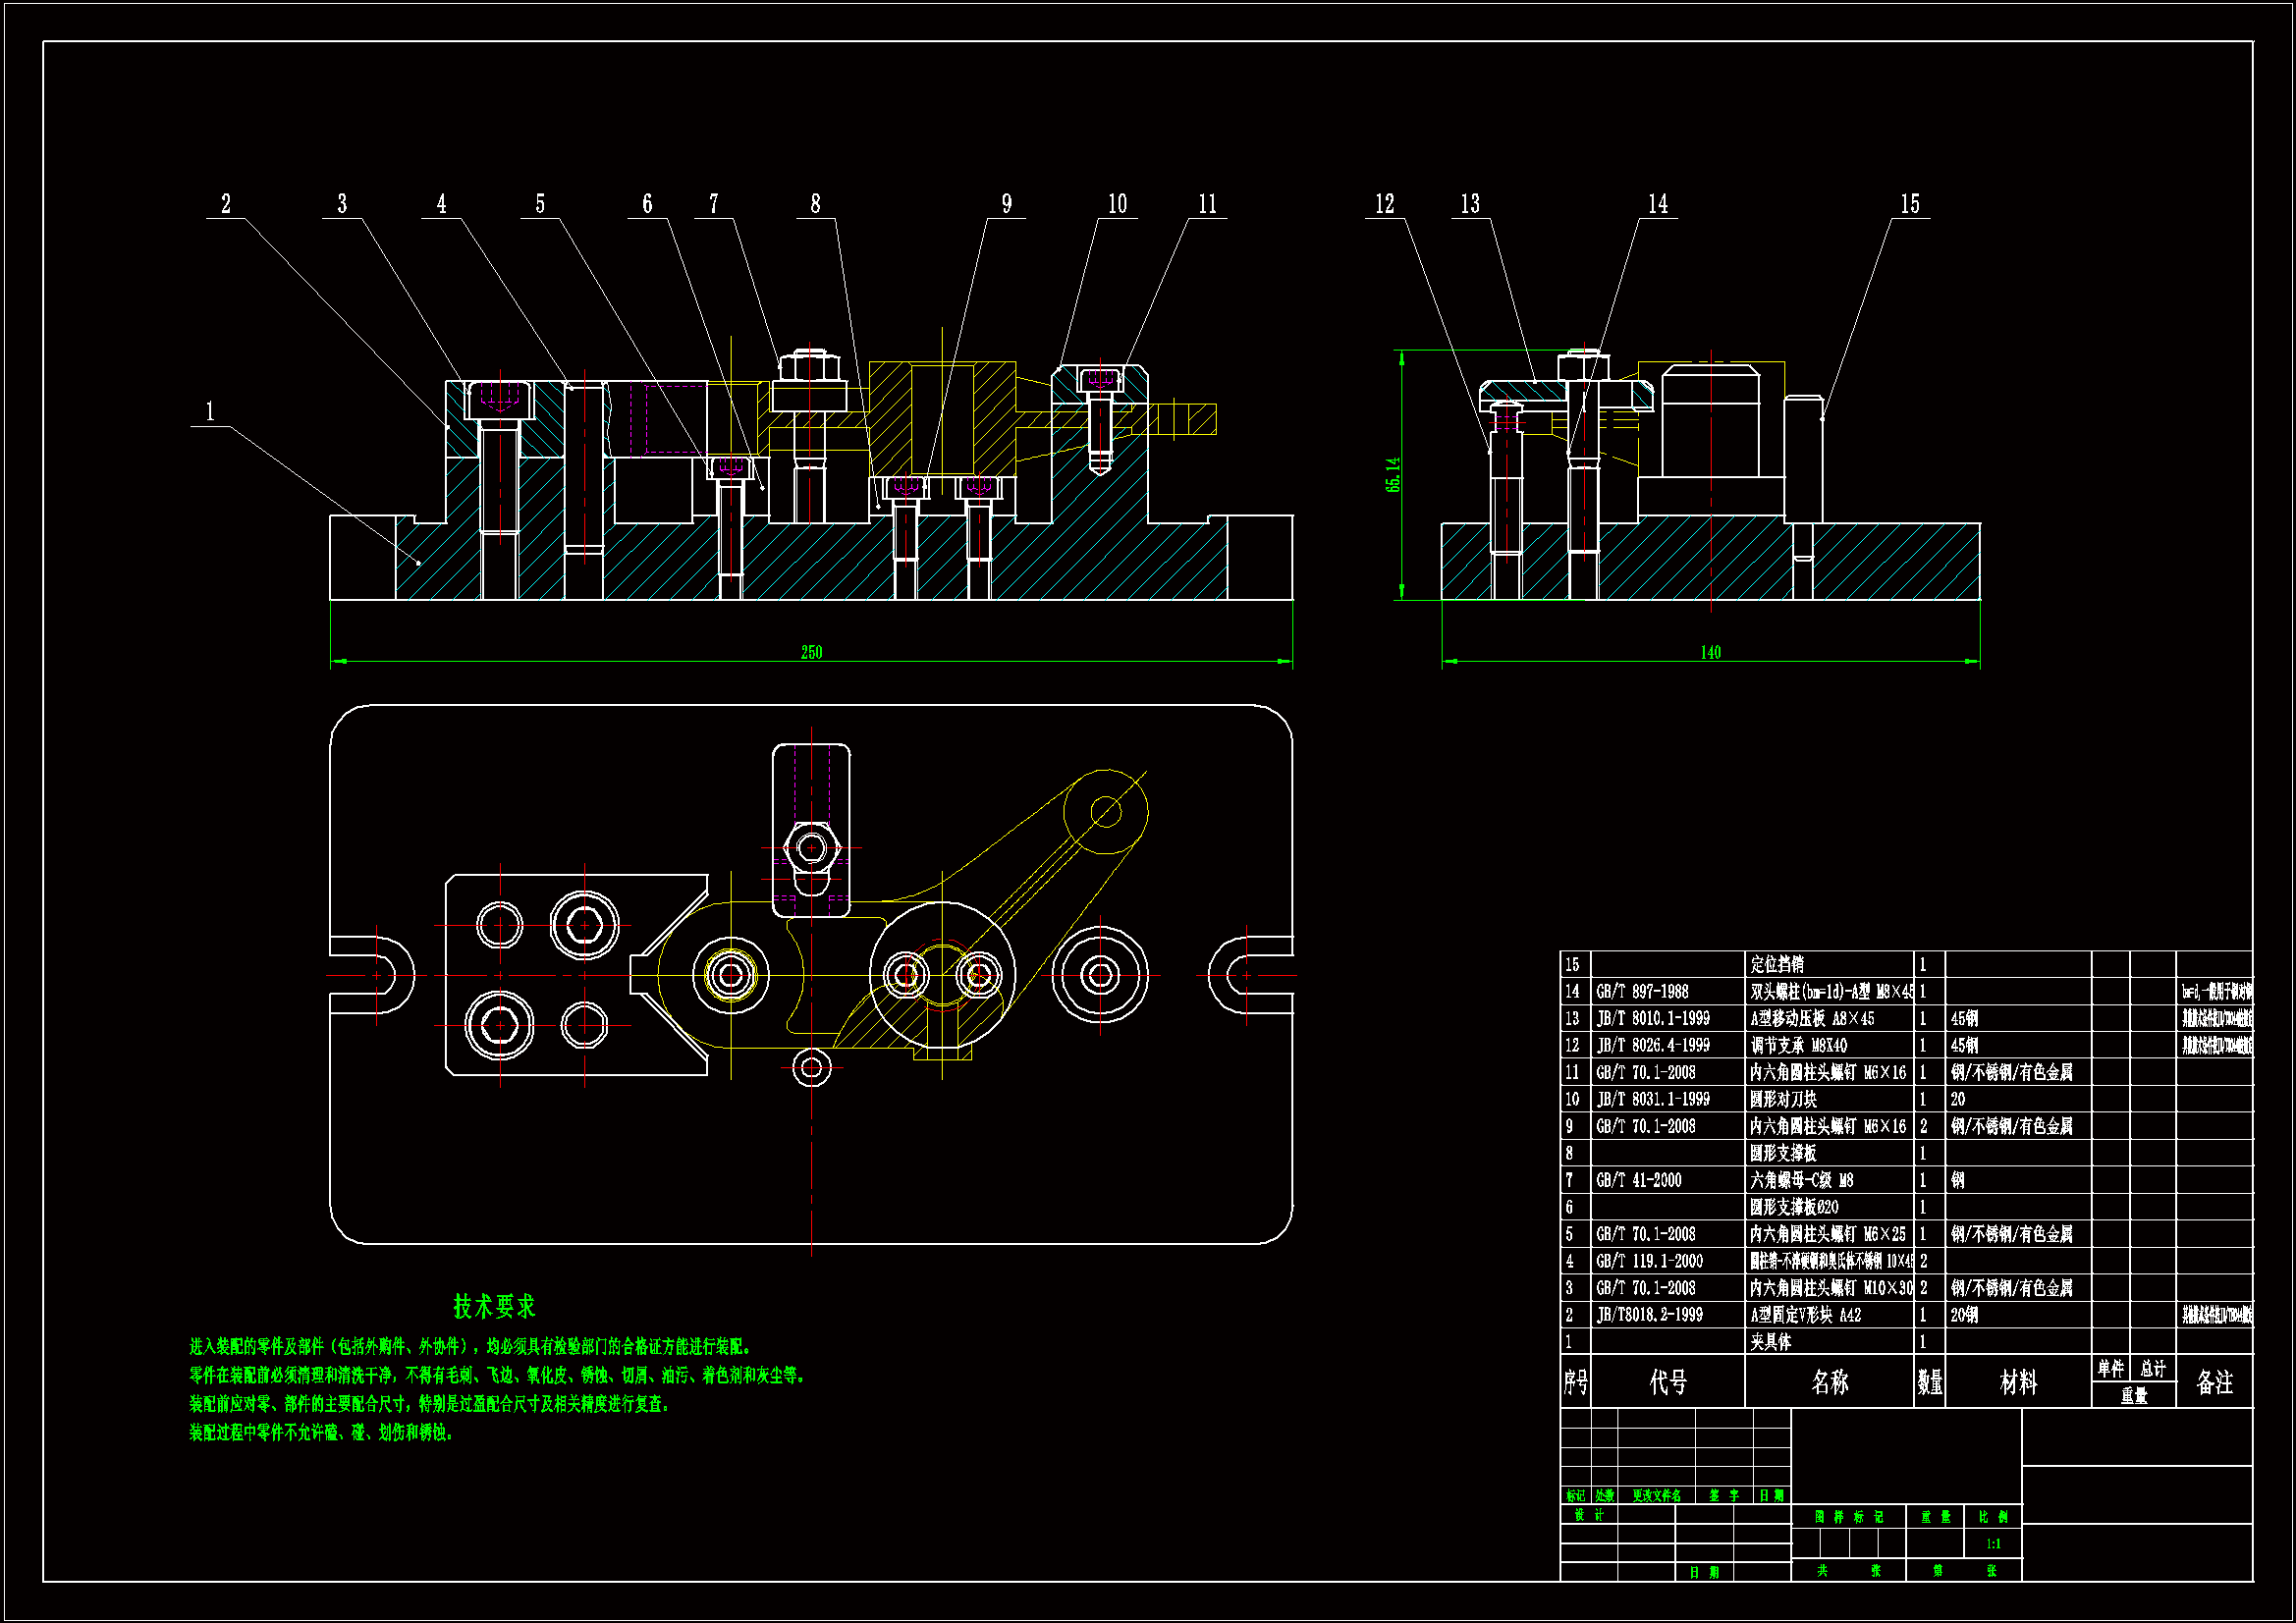Select 夹具体 name in row 1

pos(1771,1341)
